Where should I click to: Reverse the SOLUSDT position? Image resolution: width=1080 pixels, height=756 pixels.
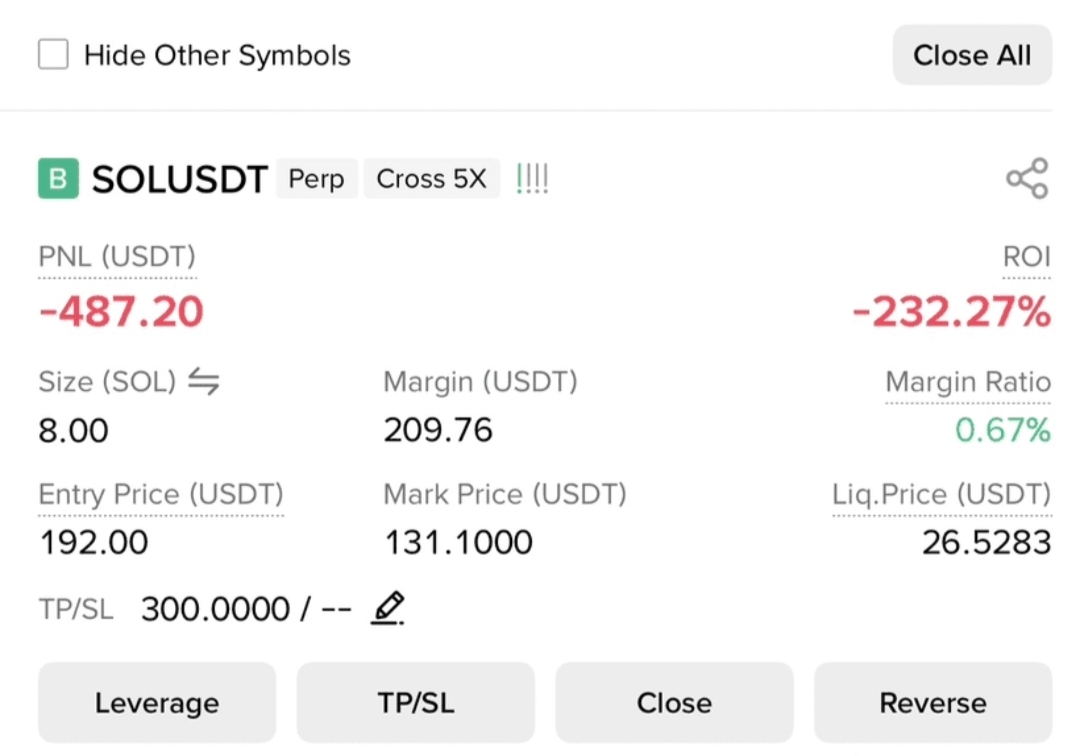933,703
